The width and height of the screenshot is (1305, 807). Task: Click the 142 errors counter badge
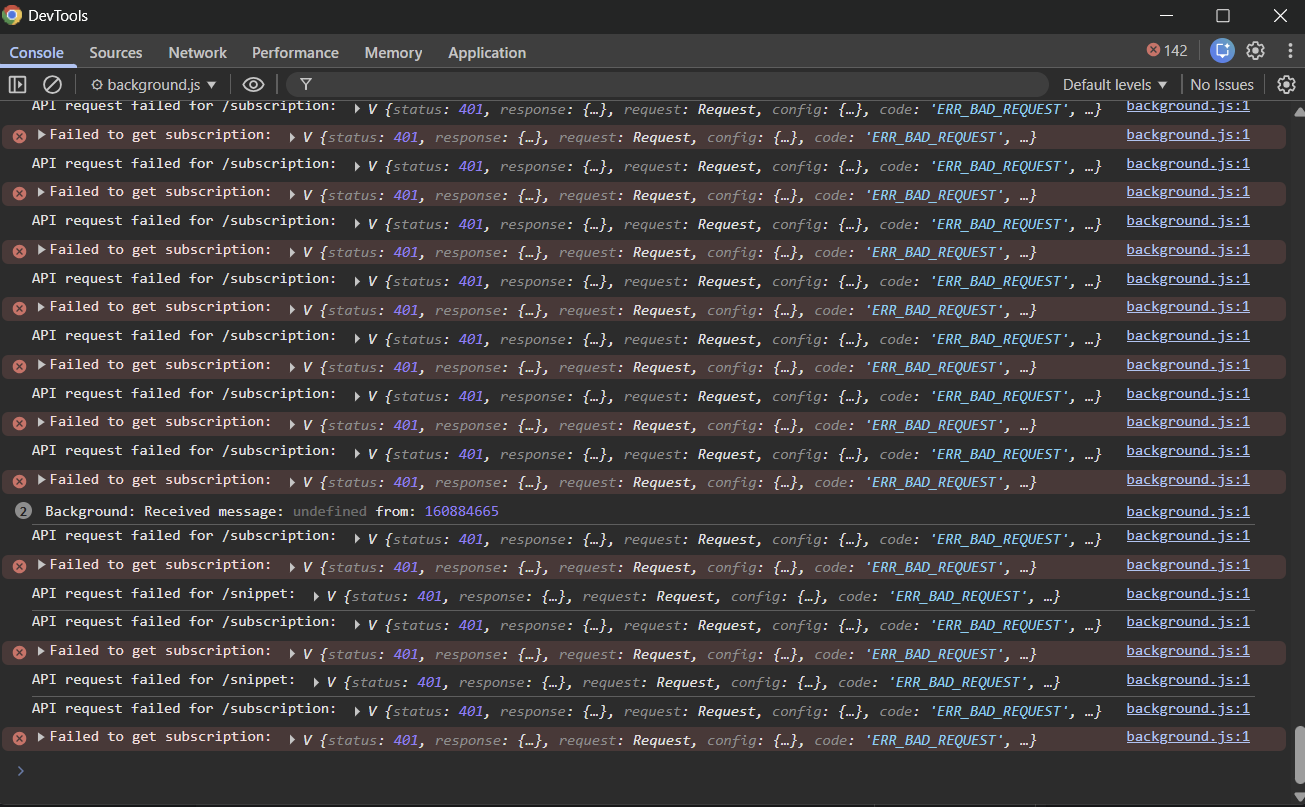[x=1167, y=51]
